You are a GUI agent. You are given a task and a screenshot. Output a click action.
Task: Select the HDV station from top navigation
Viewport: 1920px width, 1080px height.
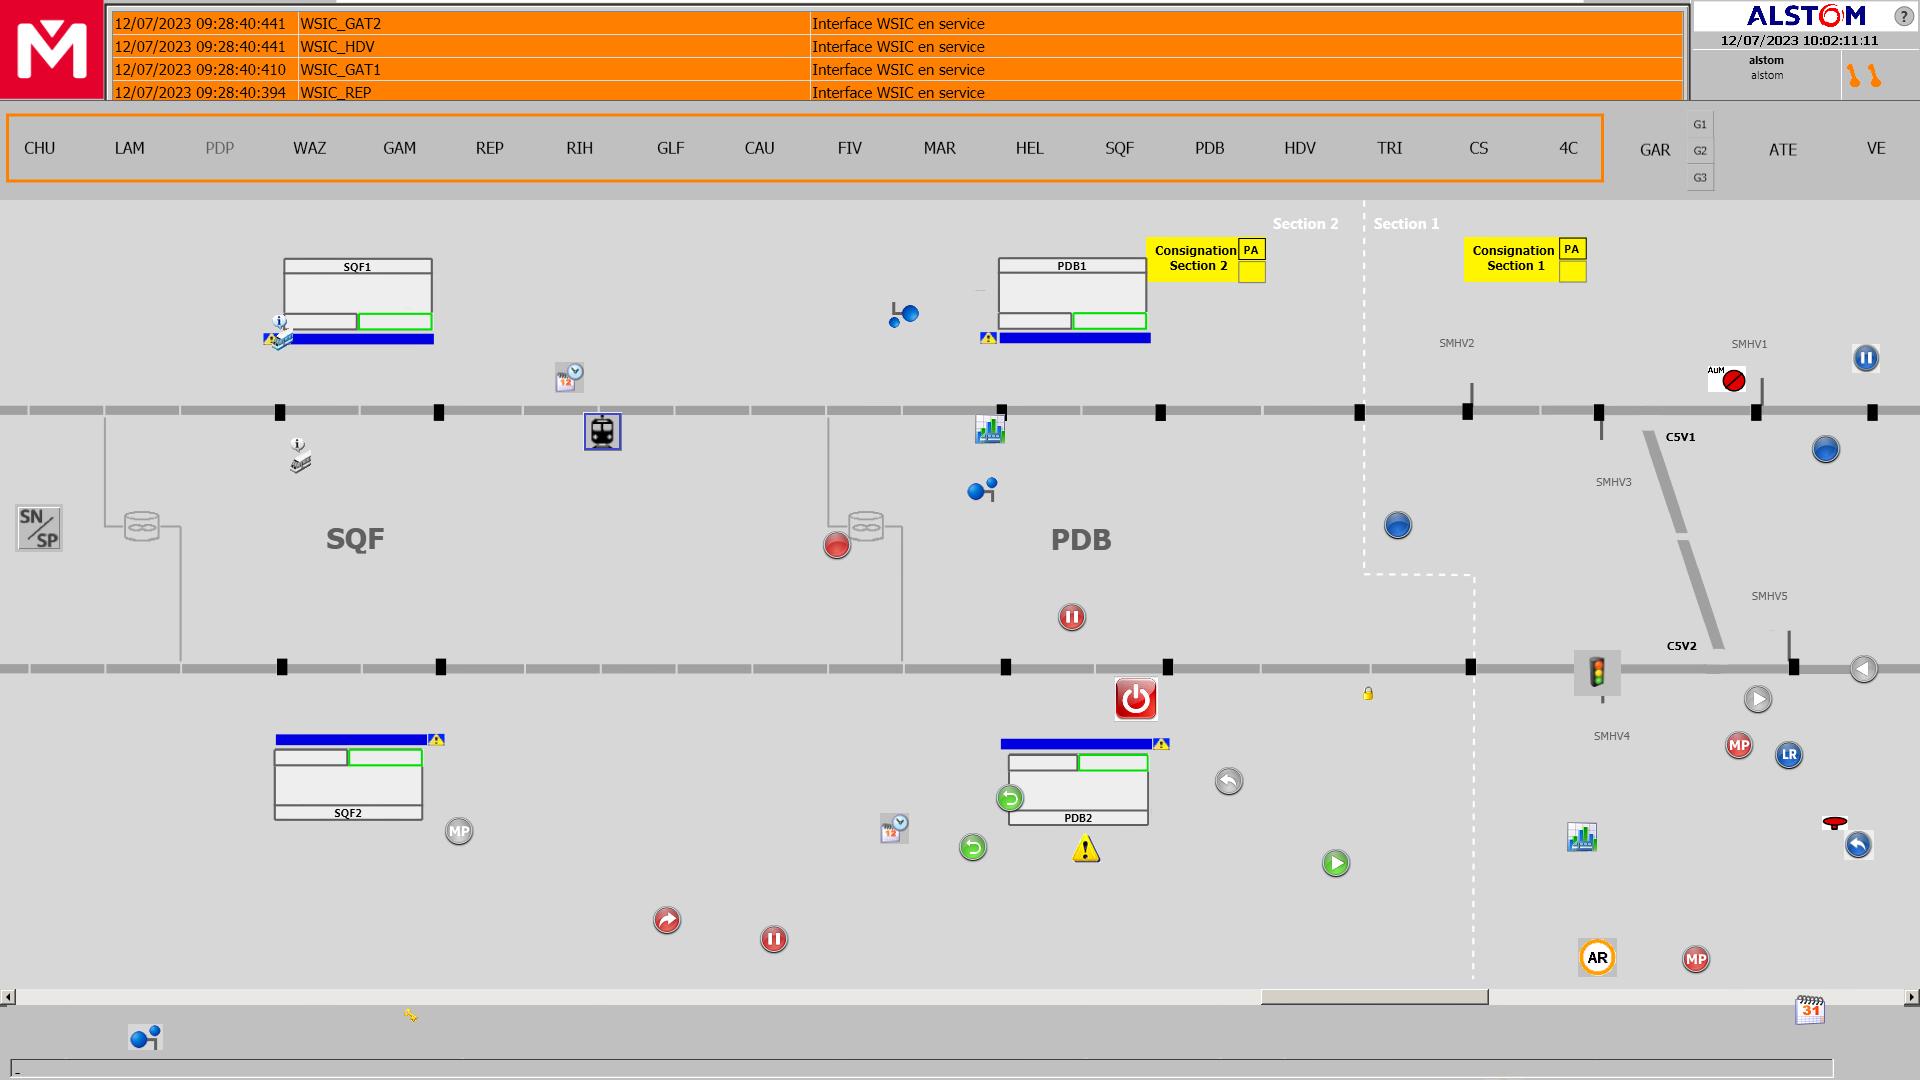(x=1298, y=148)
